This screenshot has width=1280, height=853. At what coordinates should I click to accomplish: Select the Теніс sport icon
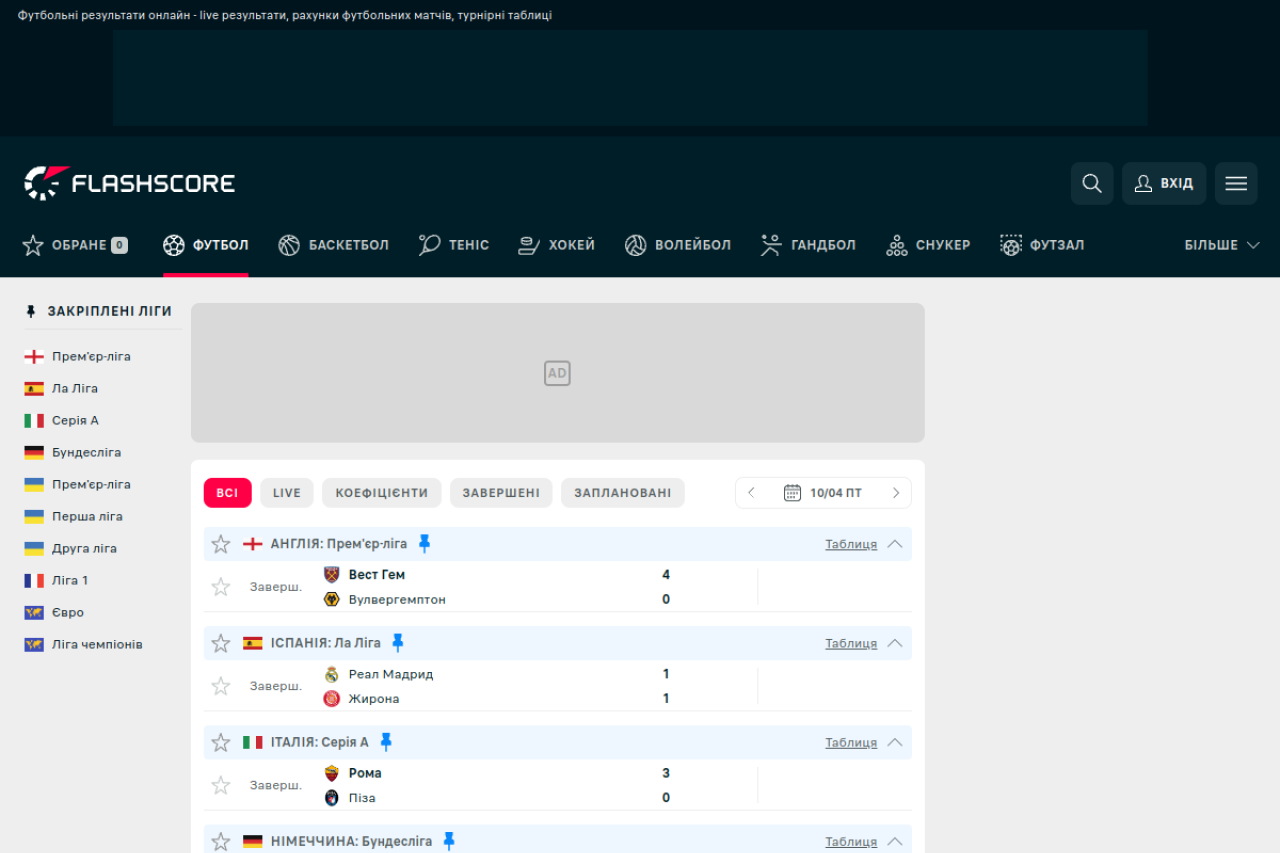click(428, 244)
